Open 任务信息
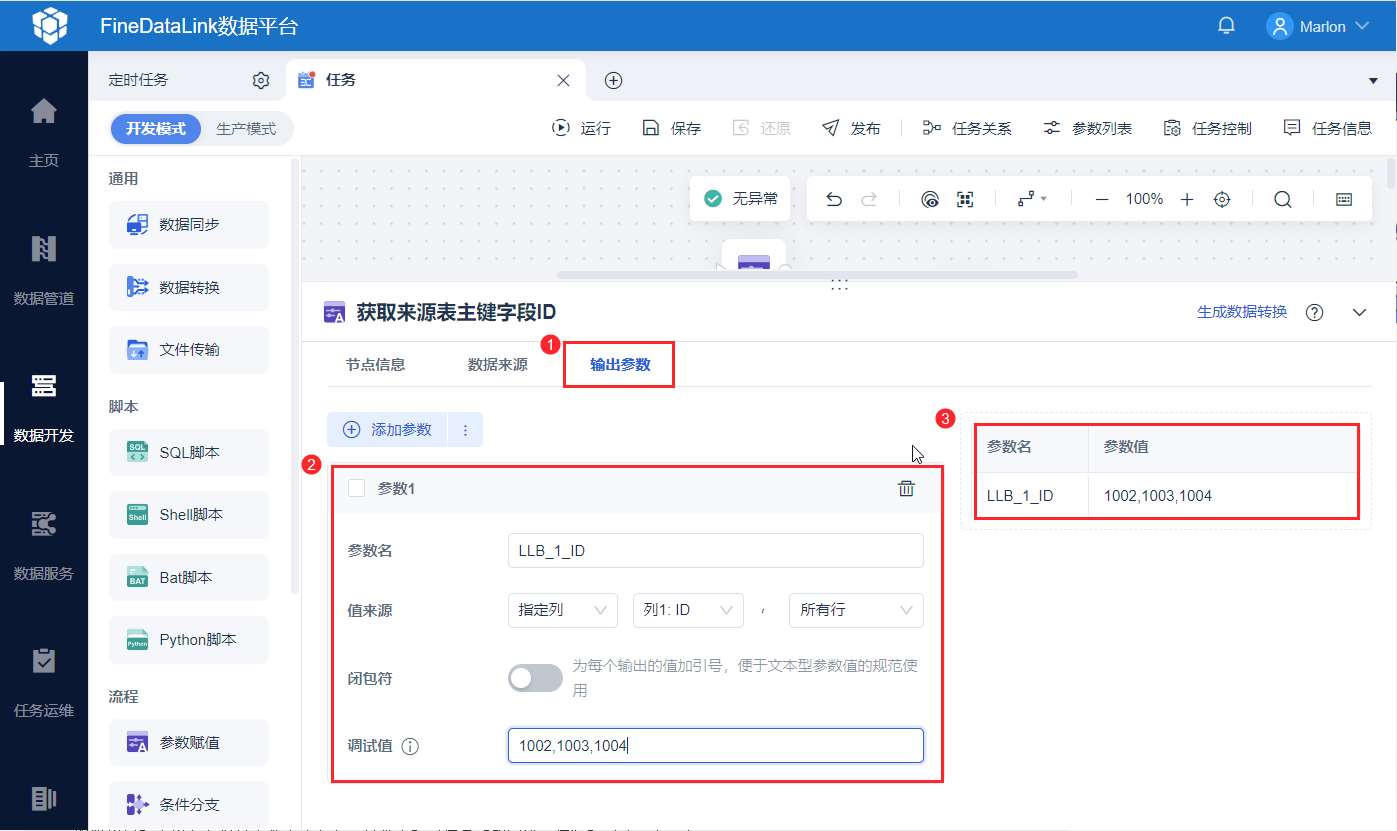The width and height of the screenshot is (1397, 831). click(1327, 128)
